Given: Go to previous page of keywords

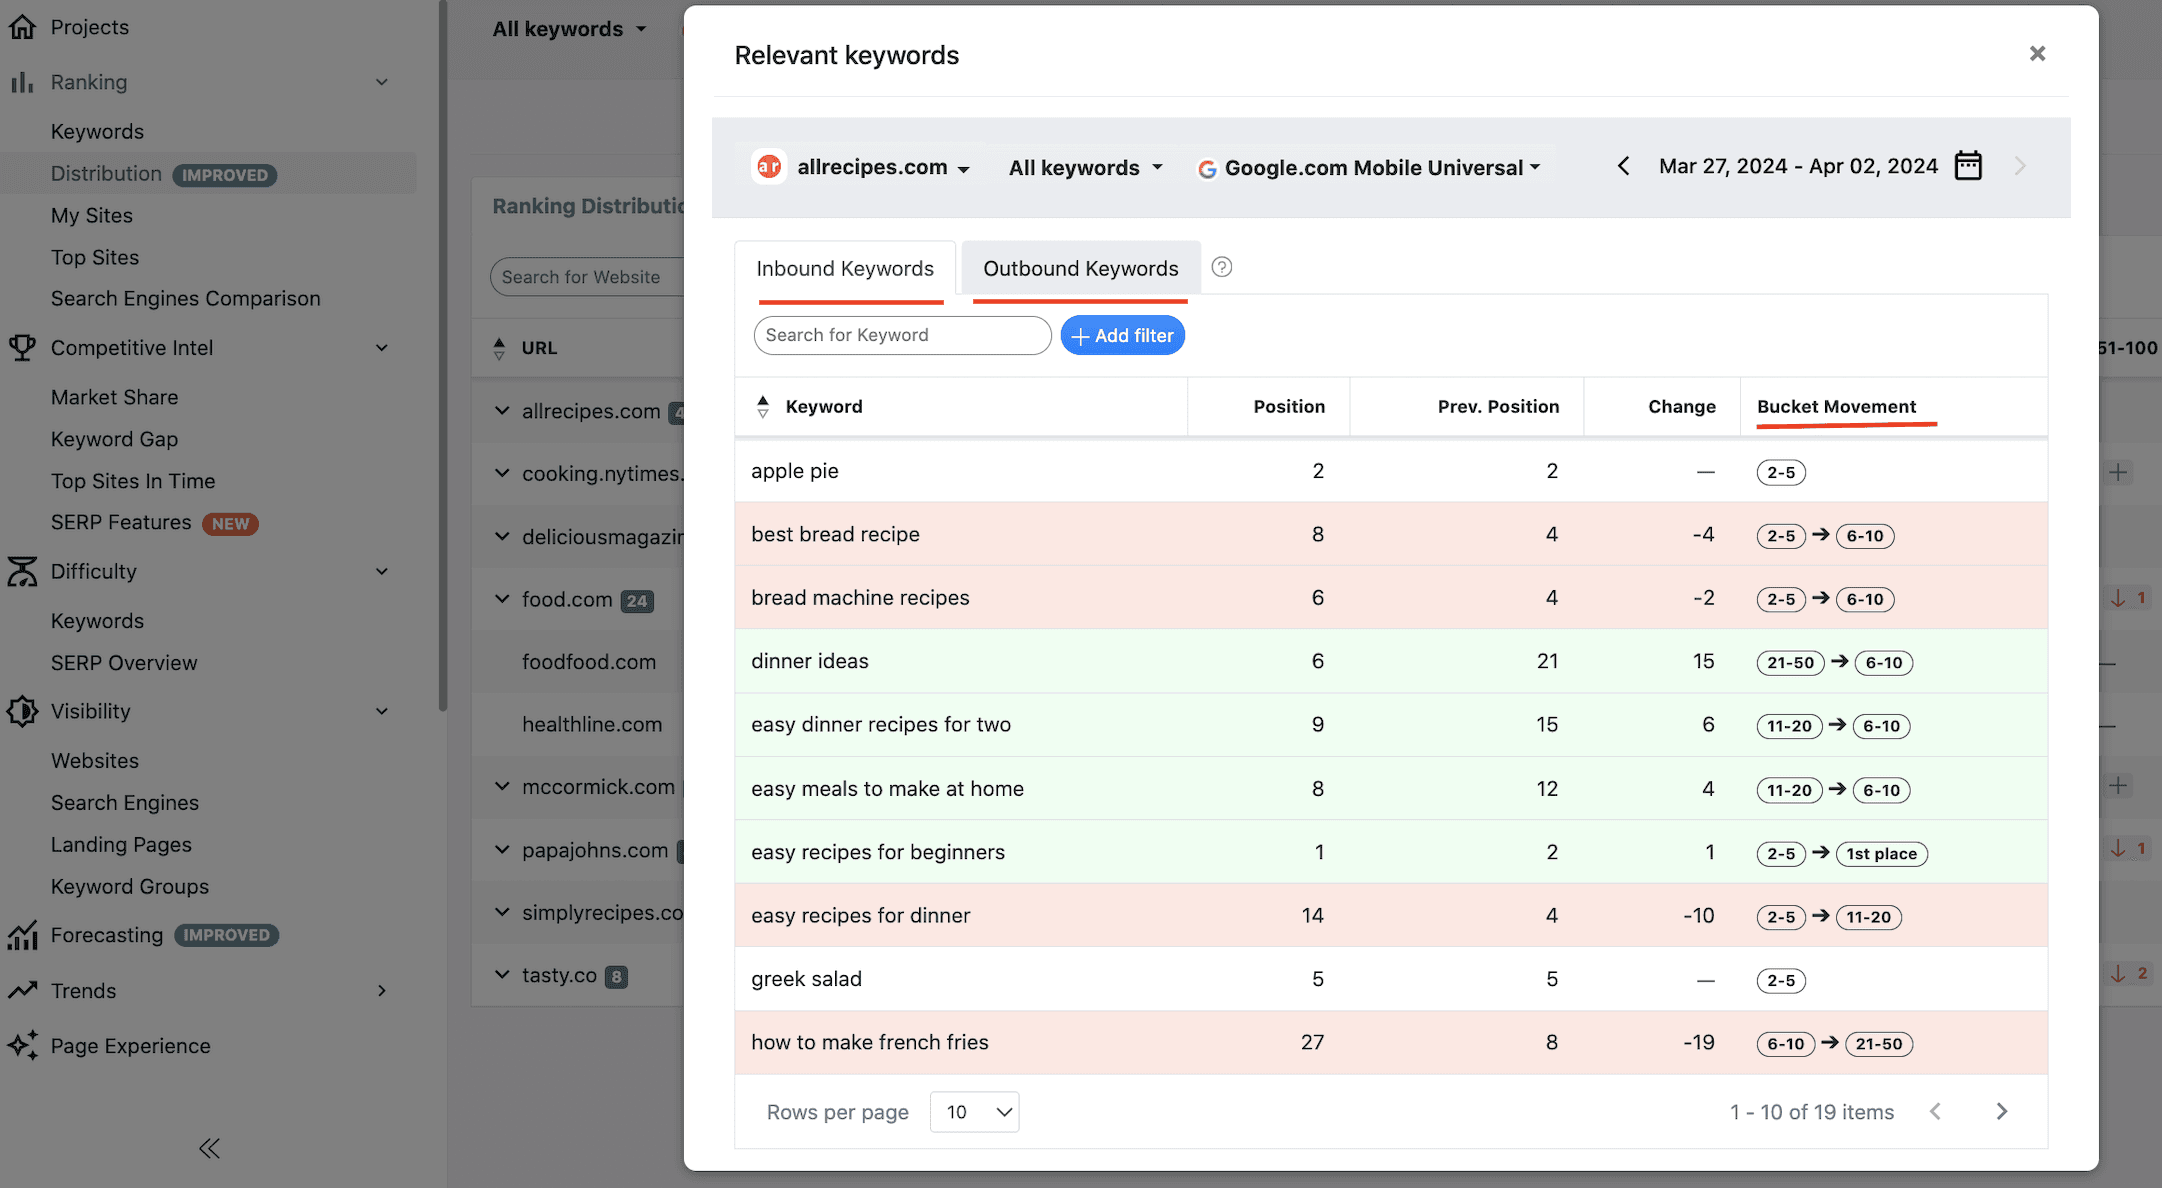Looking at the screenshot, I should [x=1935, y=1111].
